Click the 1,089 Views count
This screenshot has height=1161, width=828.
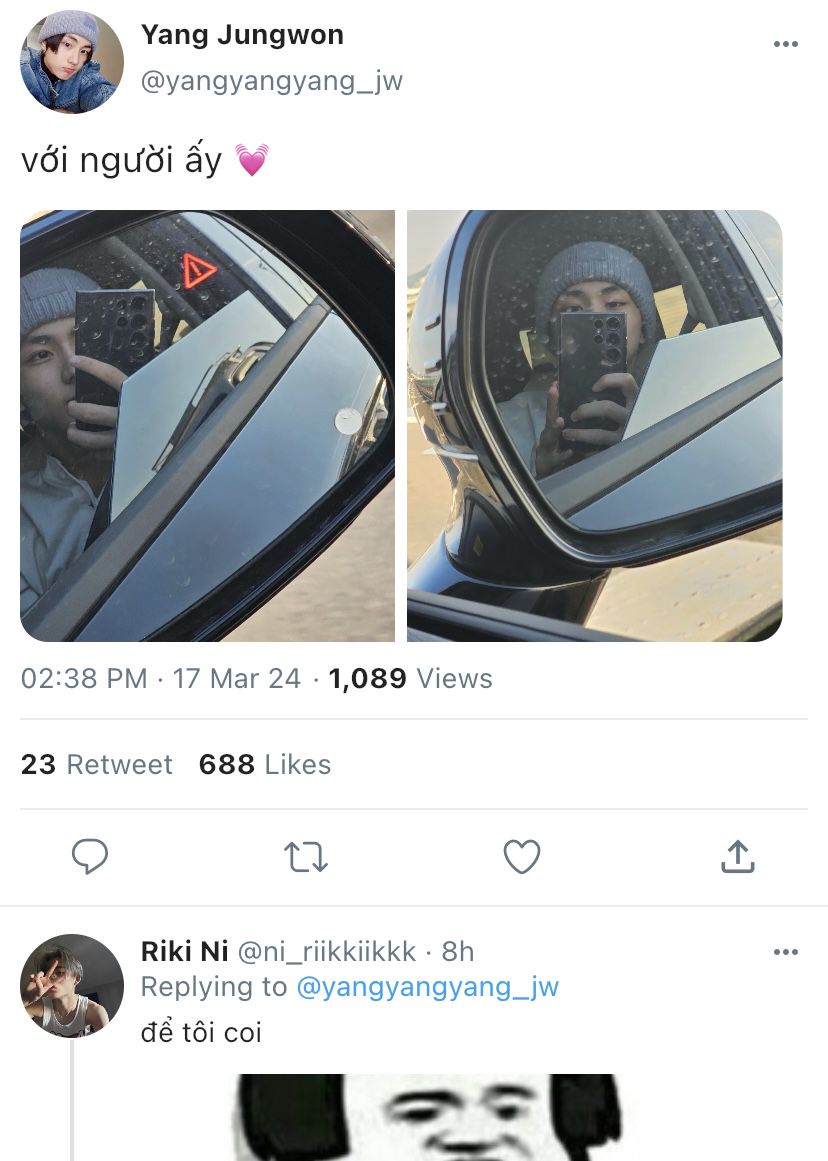point(410,679)
